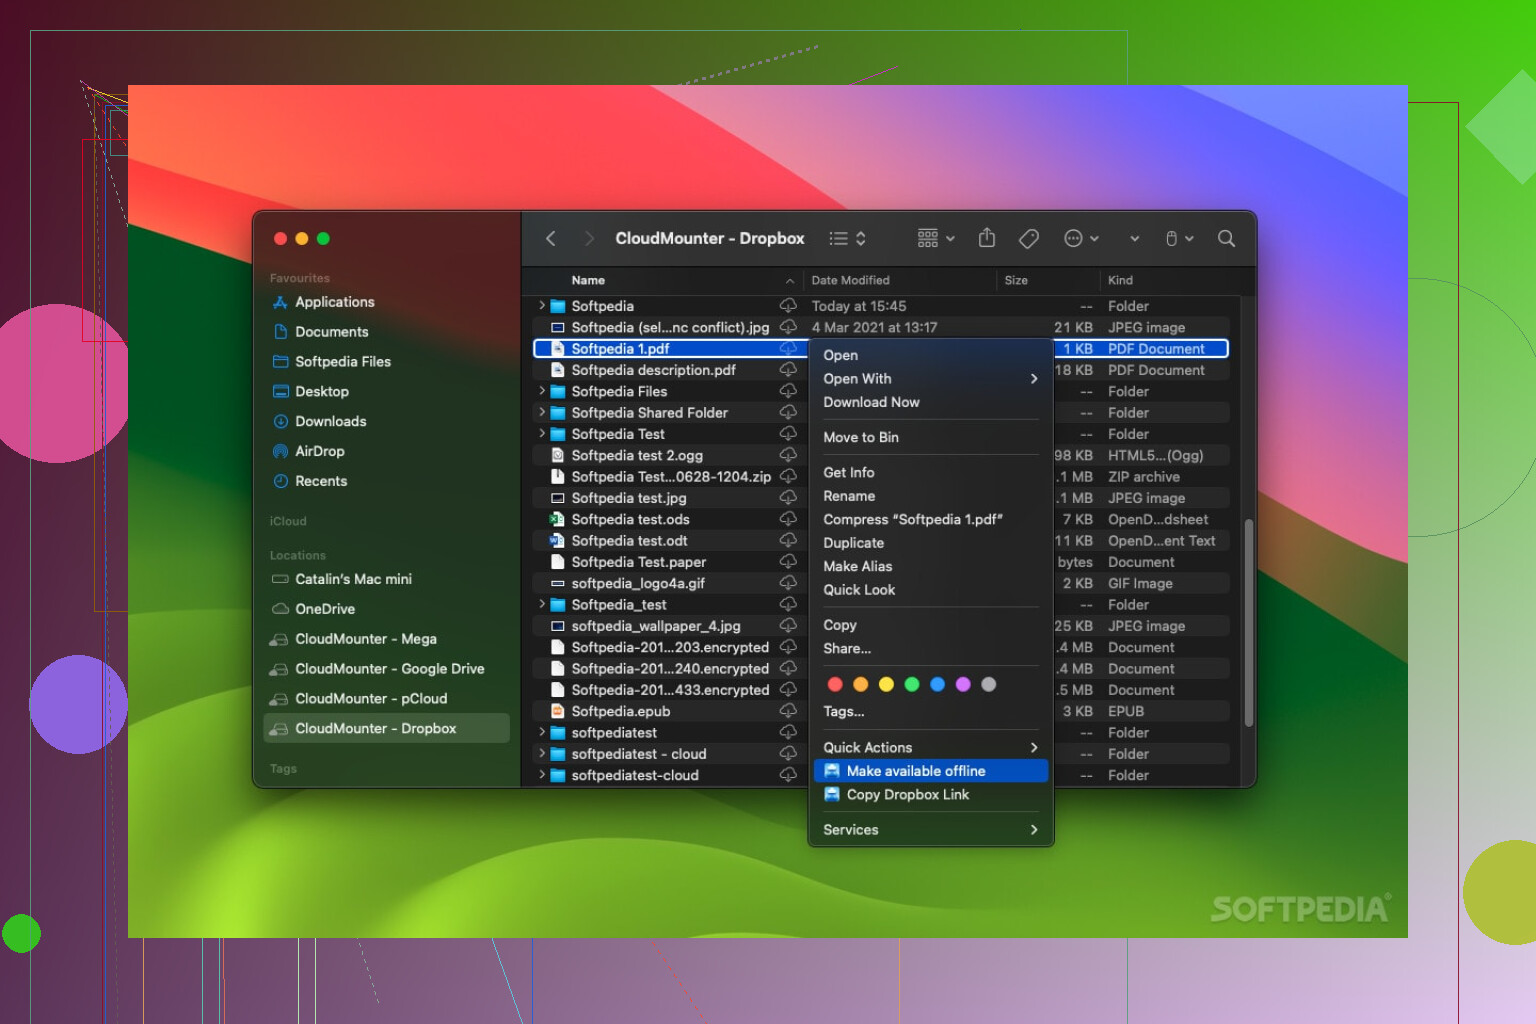Viewport: 1536px width, 1024px height.
Task: Open CloudMounter - Google Drive location
Action: (389, 669)
